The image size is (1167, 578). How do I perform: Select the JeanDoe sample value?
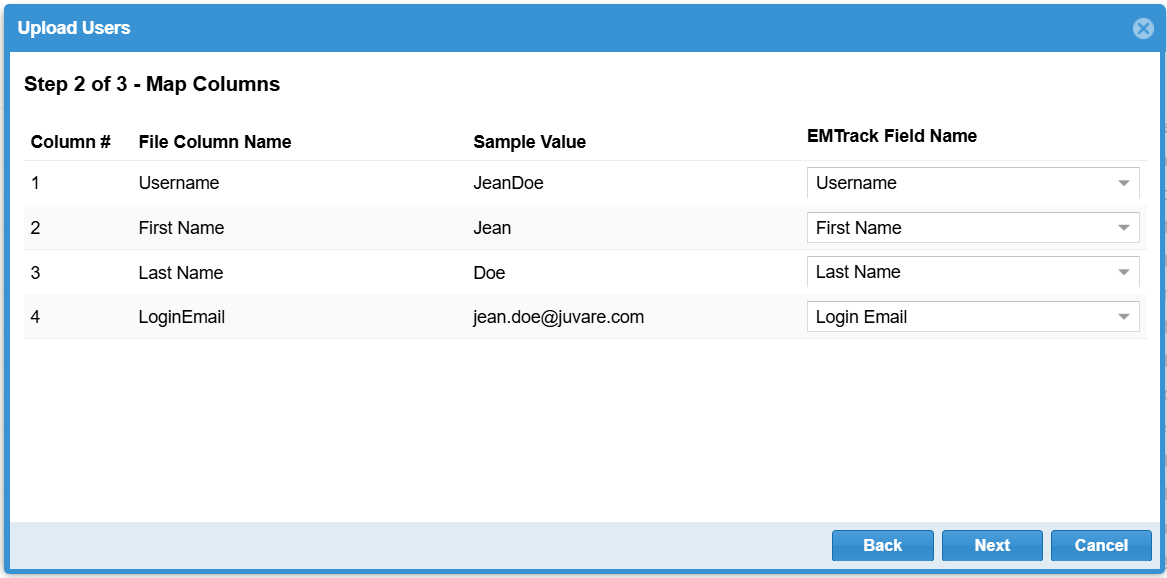(509, 183)
